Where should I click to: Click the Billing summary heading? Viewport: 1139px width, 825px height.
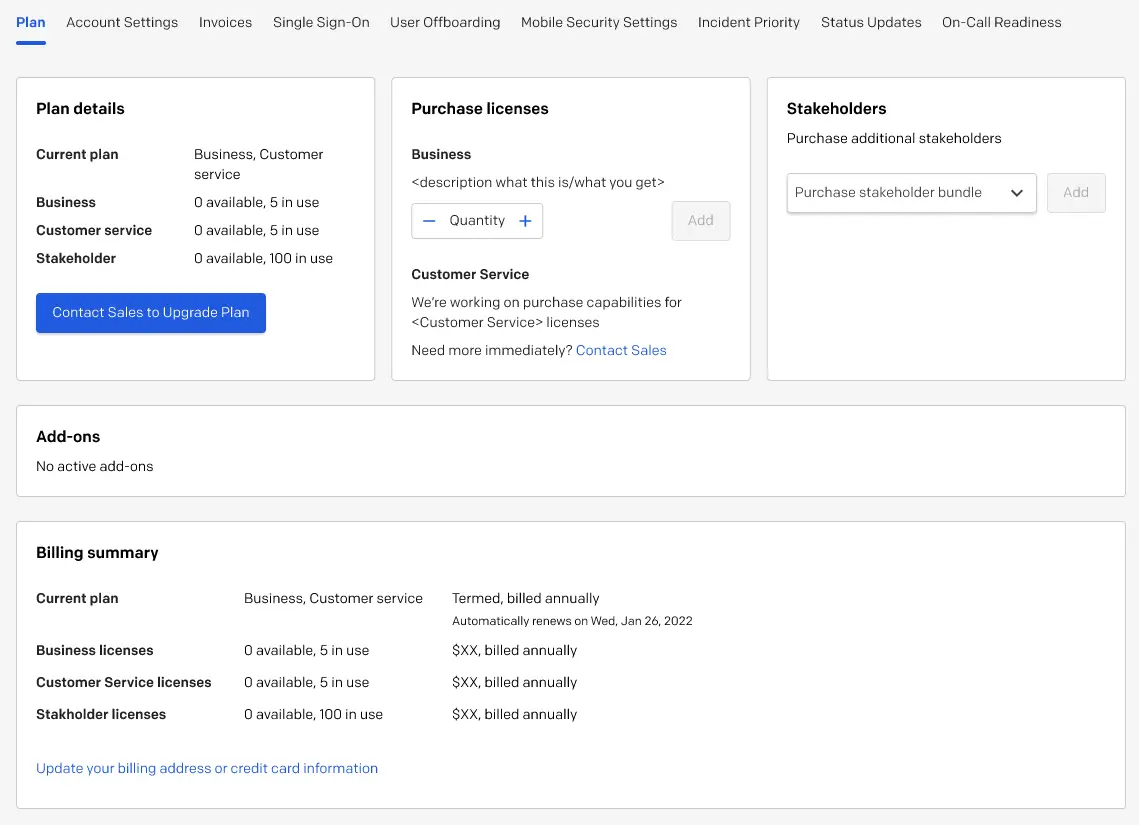tap(97, 553)
